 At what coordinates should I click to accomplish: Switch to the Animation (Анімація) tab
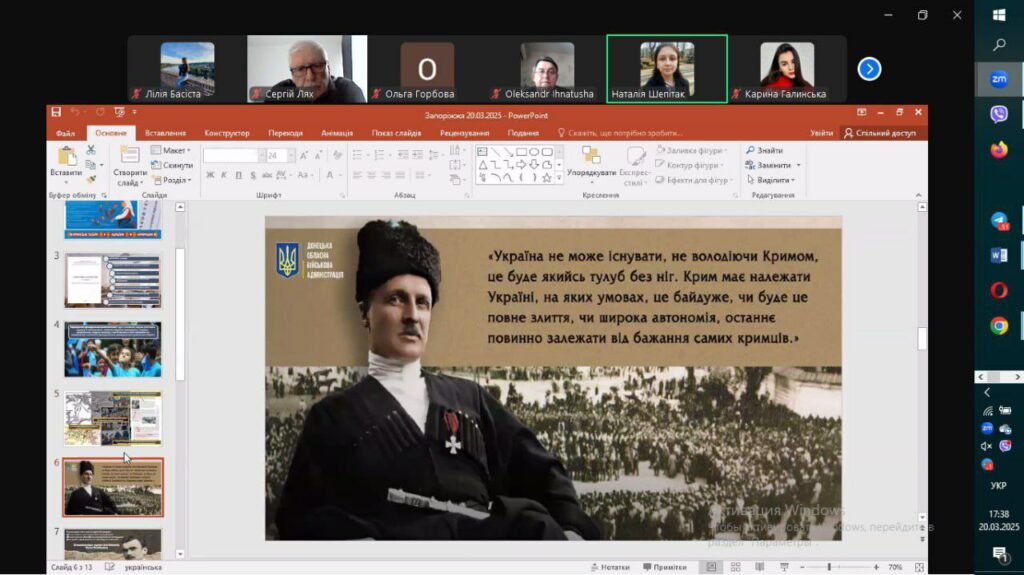tap(336, 133)
